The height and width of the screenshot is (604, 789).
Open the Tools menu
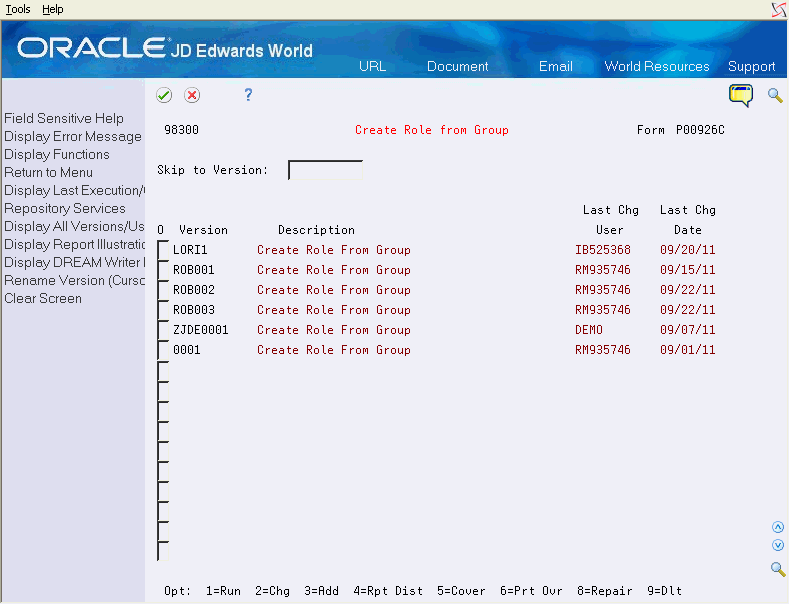pos(18,9)
